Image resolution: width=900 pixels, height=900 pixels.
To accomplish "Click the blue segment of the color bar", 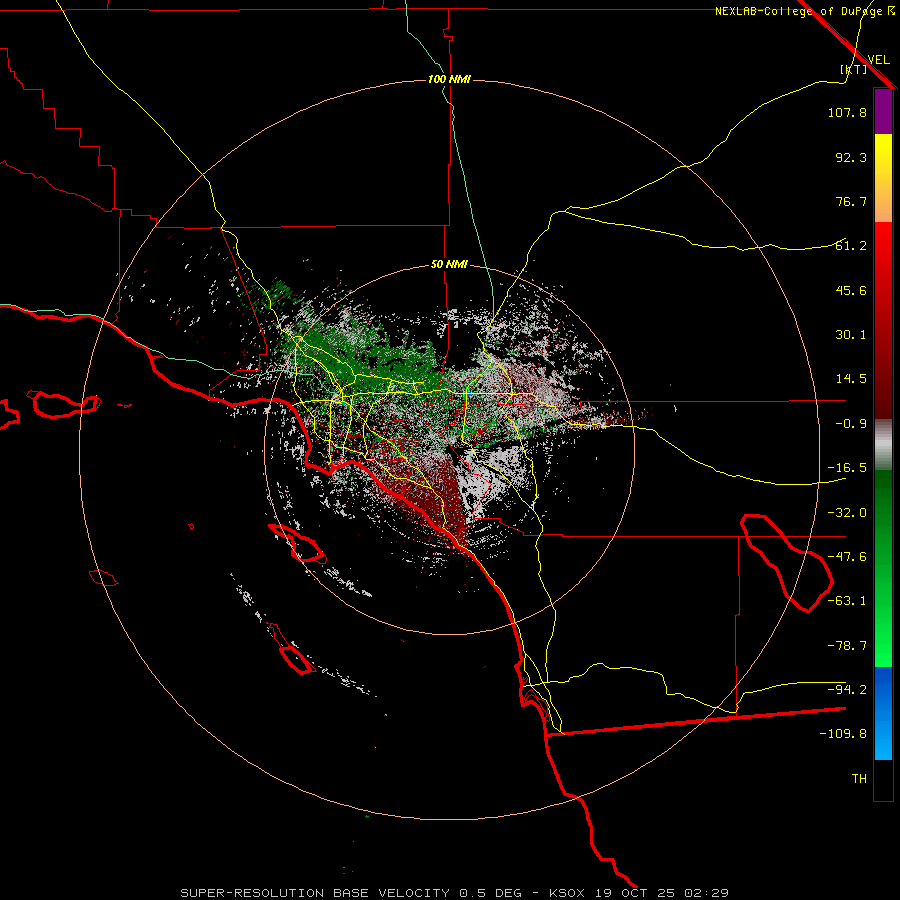I will point(883,713).
